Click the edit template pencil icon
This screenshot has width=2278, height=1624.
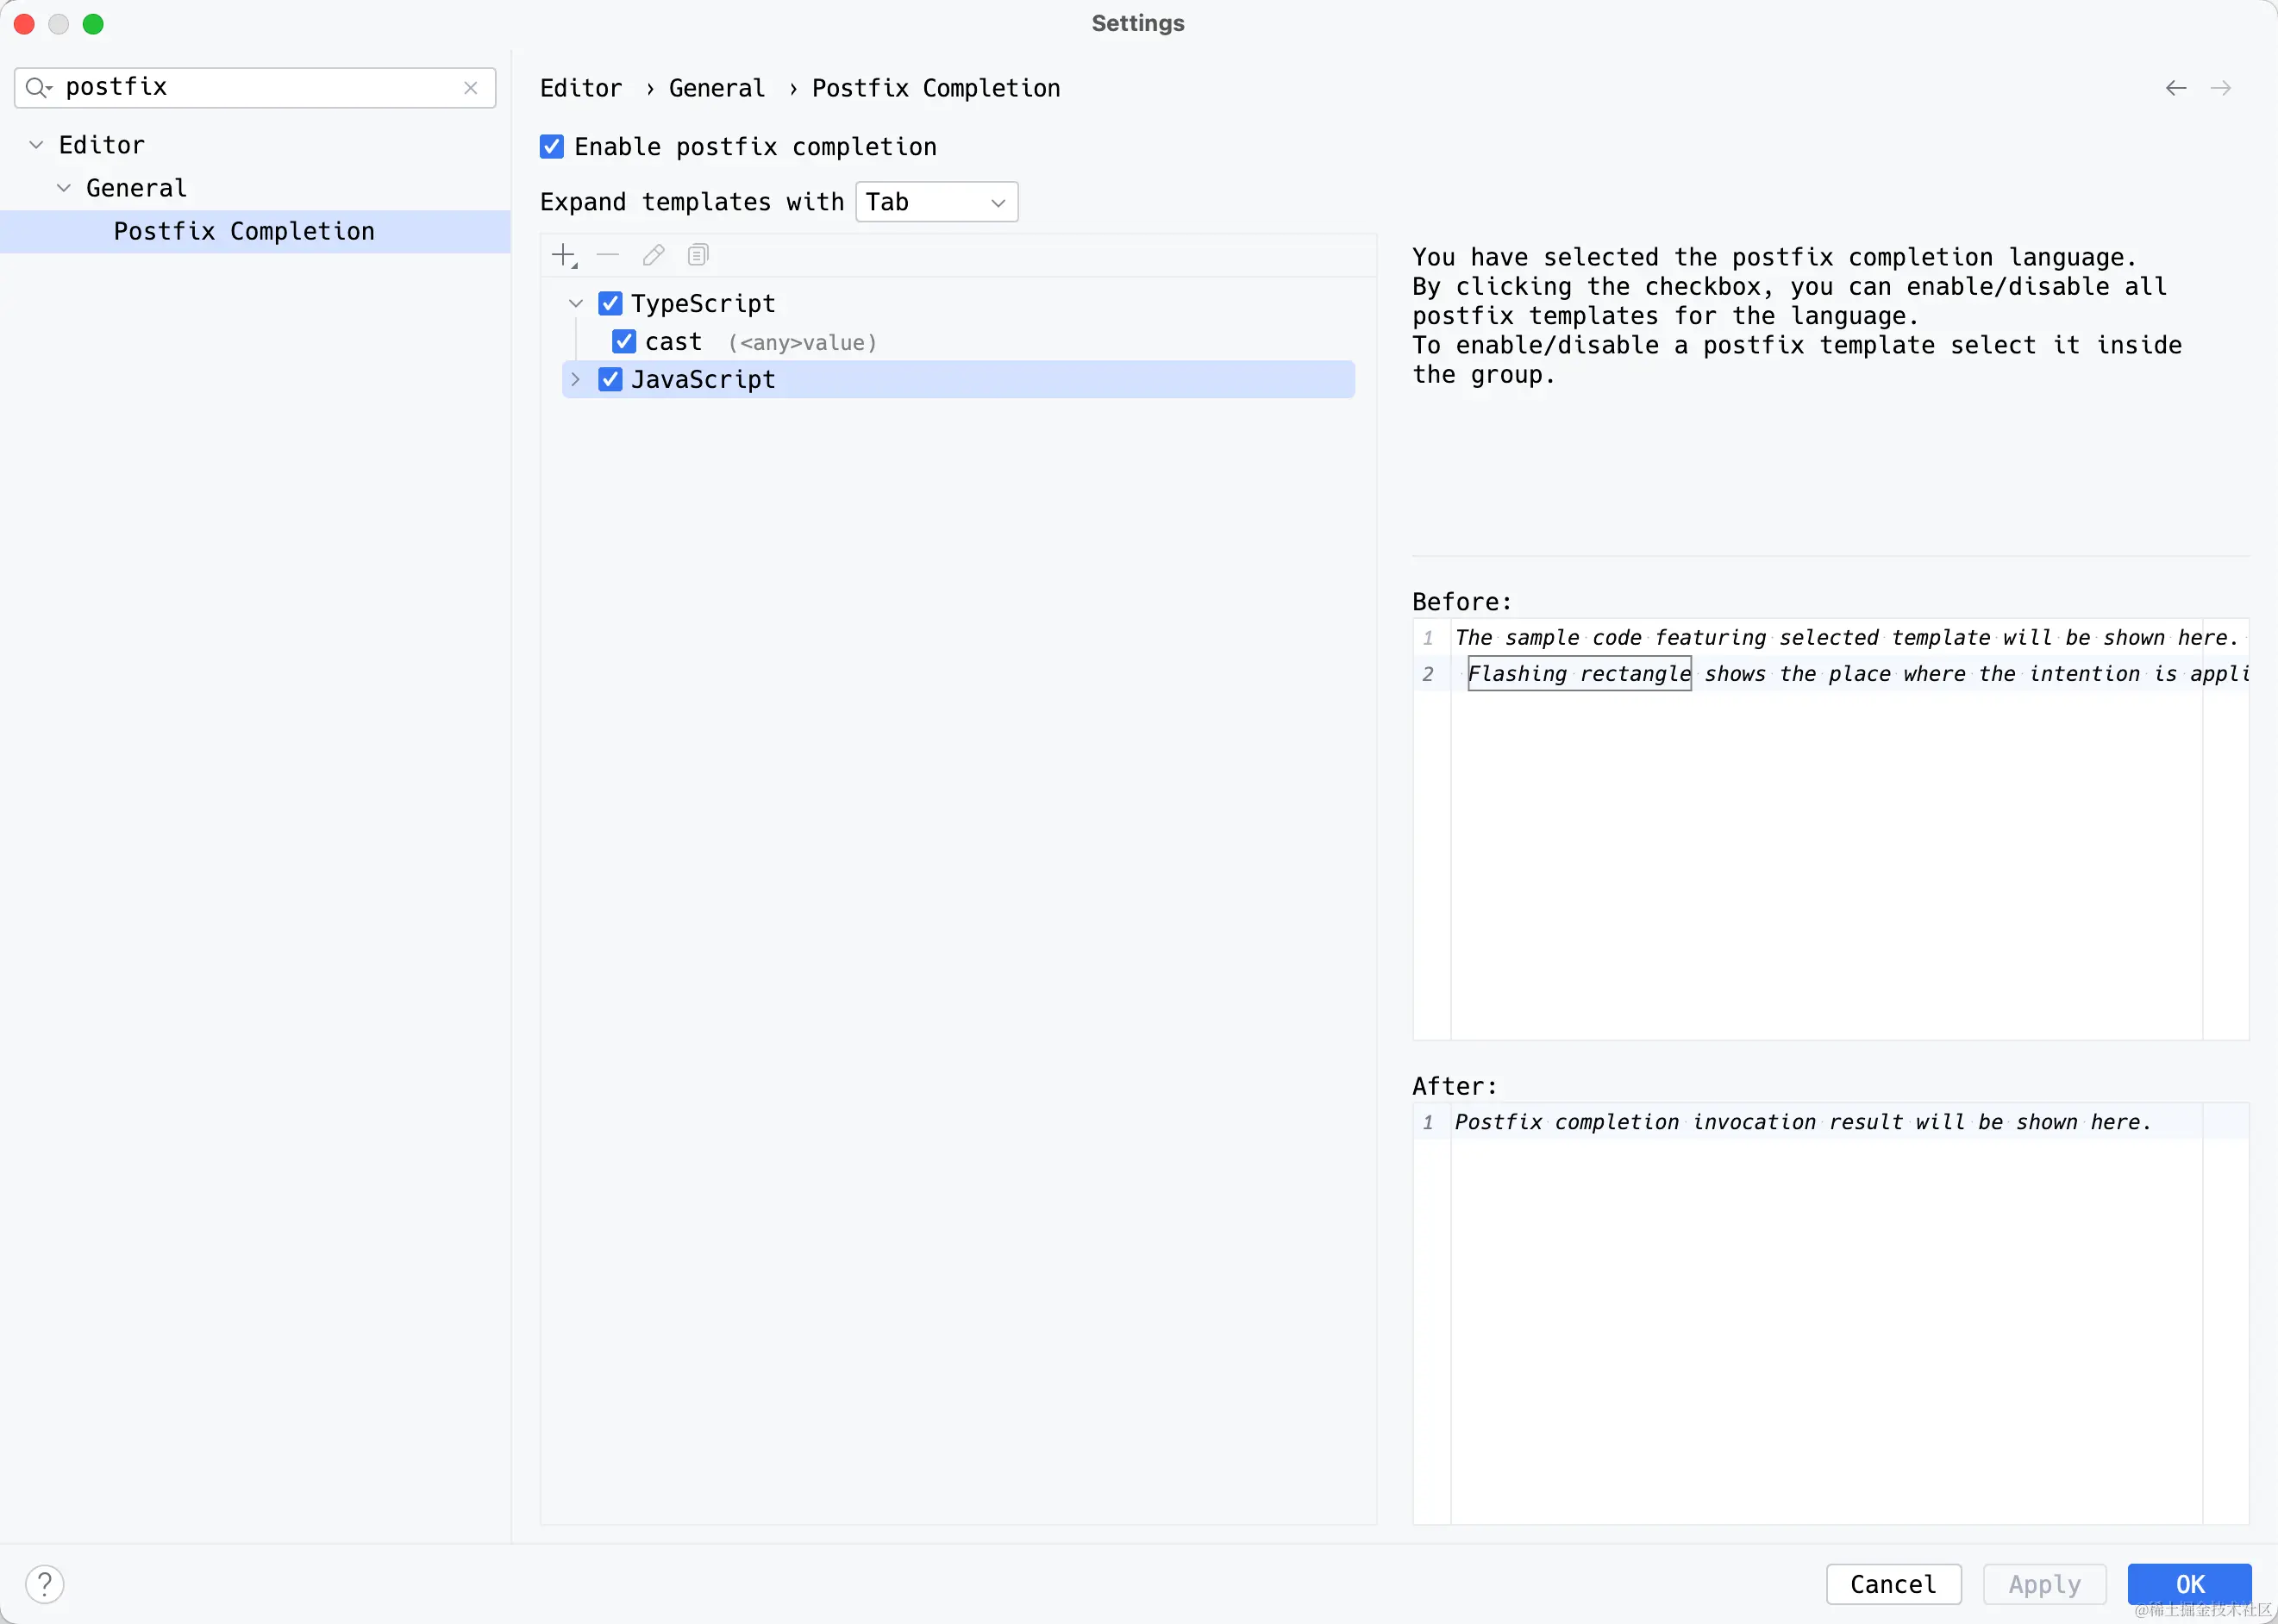click(653, 255)
